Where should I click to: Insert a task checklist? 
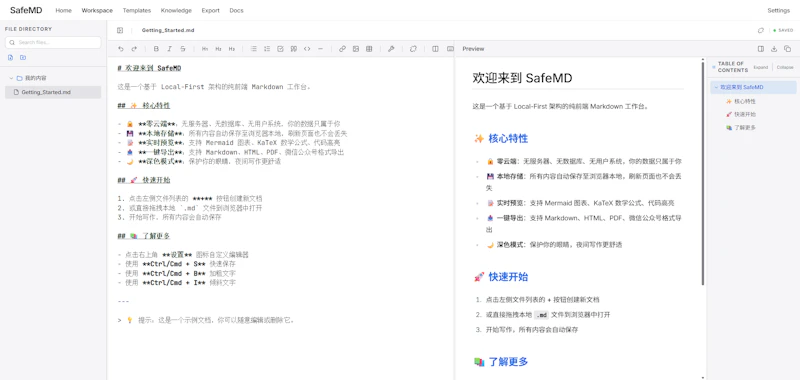(x=280, y=49)
